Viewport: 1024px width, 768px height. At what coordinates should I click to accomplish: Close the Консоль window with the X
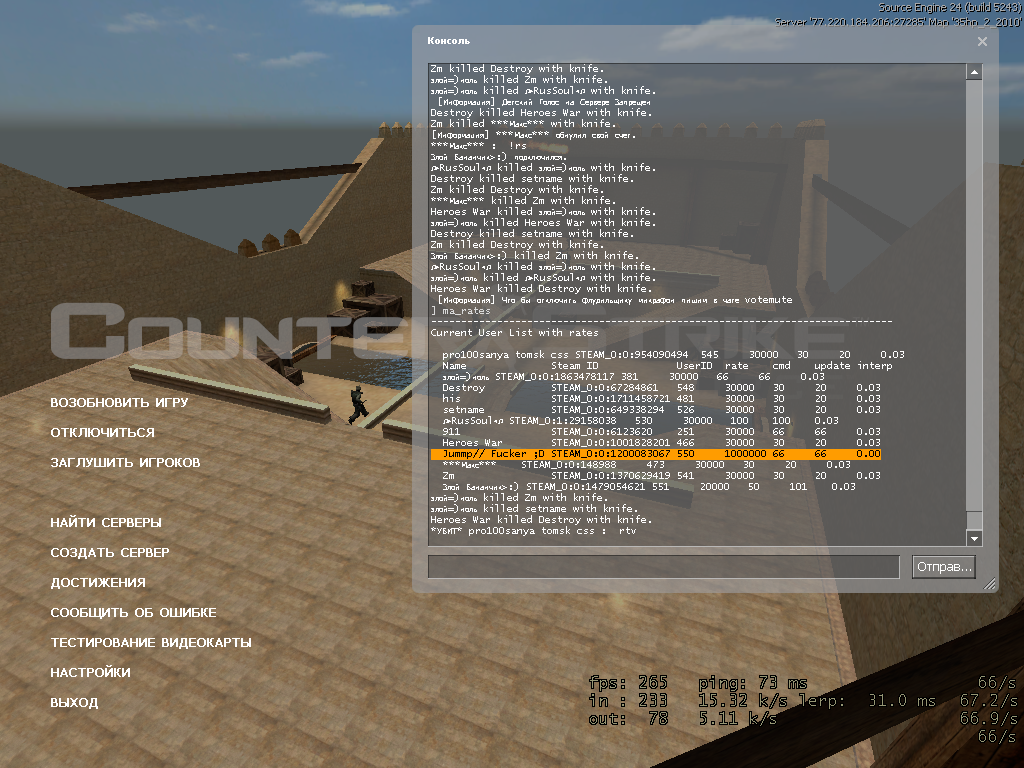pos(982,42)
